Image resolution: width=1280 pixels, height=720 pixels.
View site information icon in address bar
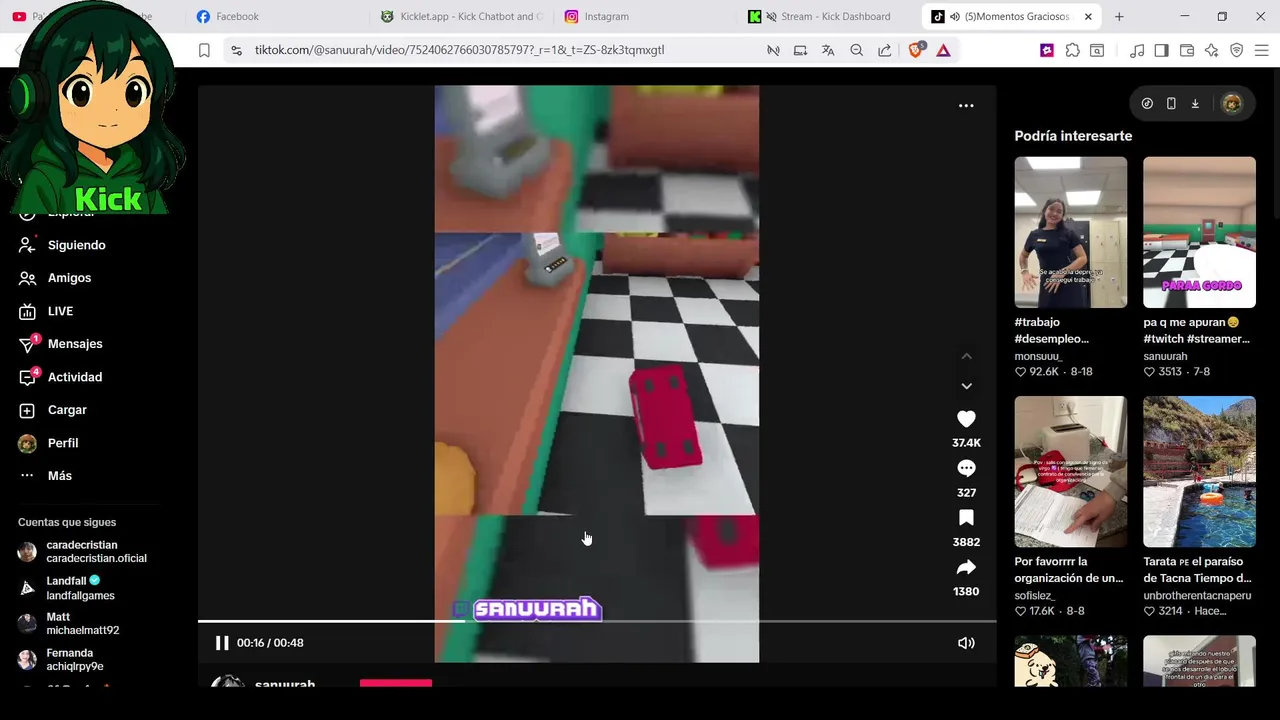click(x=236, y=50)
